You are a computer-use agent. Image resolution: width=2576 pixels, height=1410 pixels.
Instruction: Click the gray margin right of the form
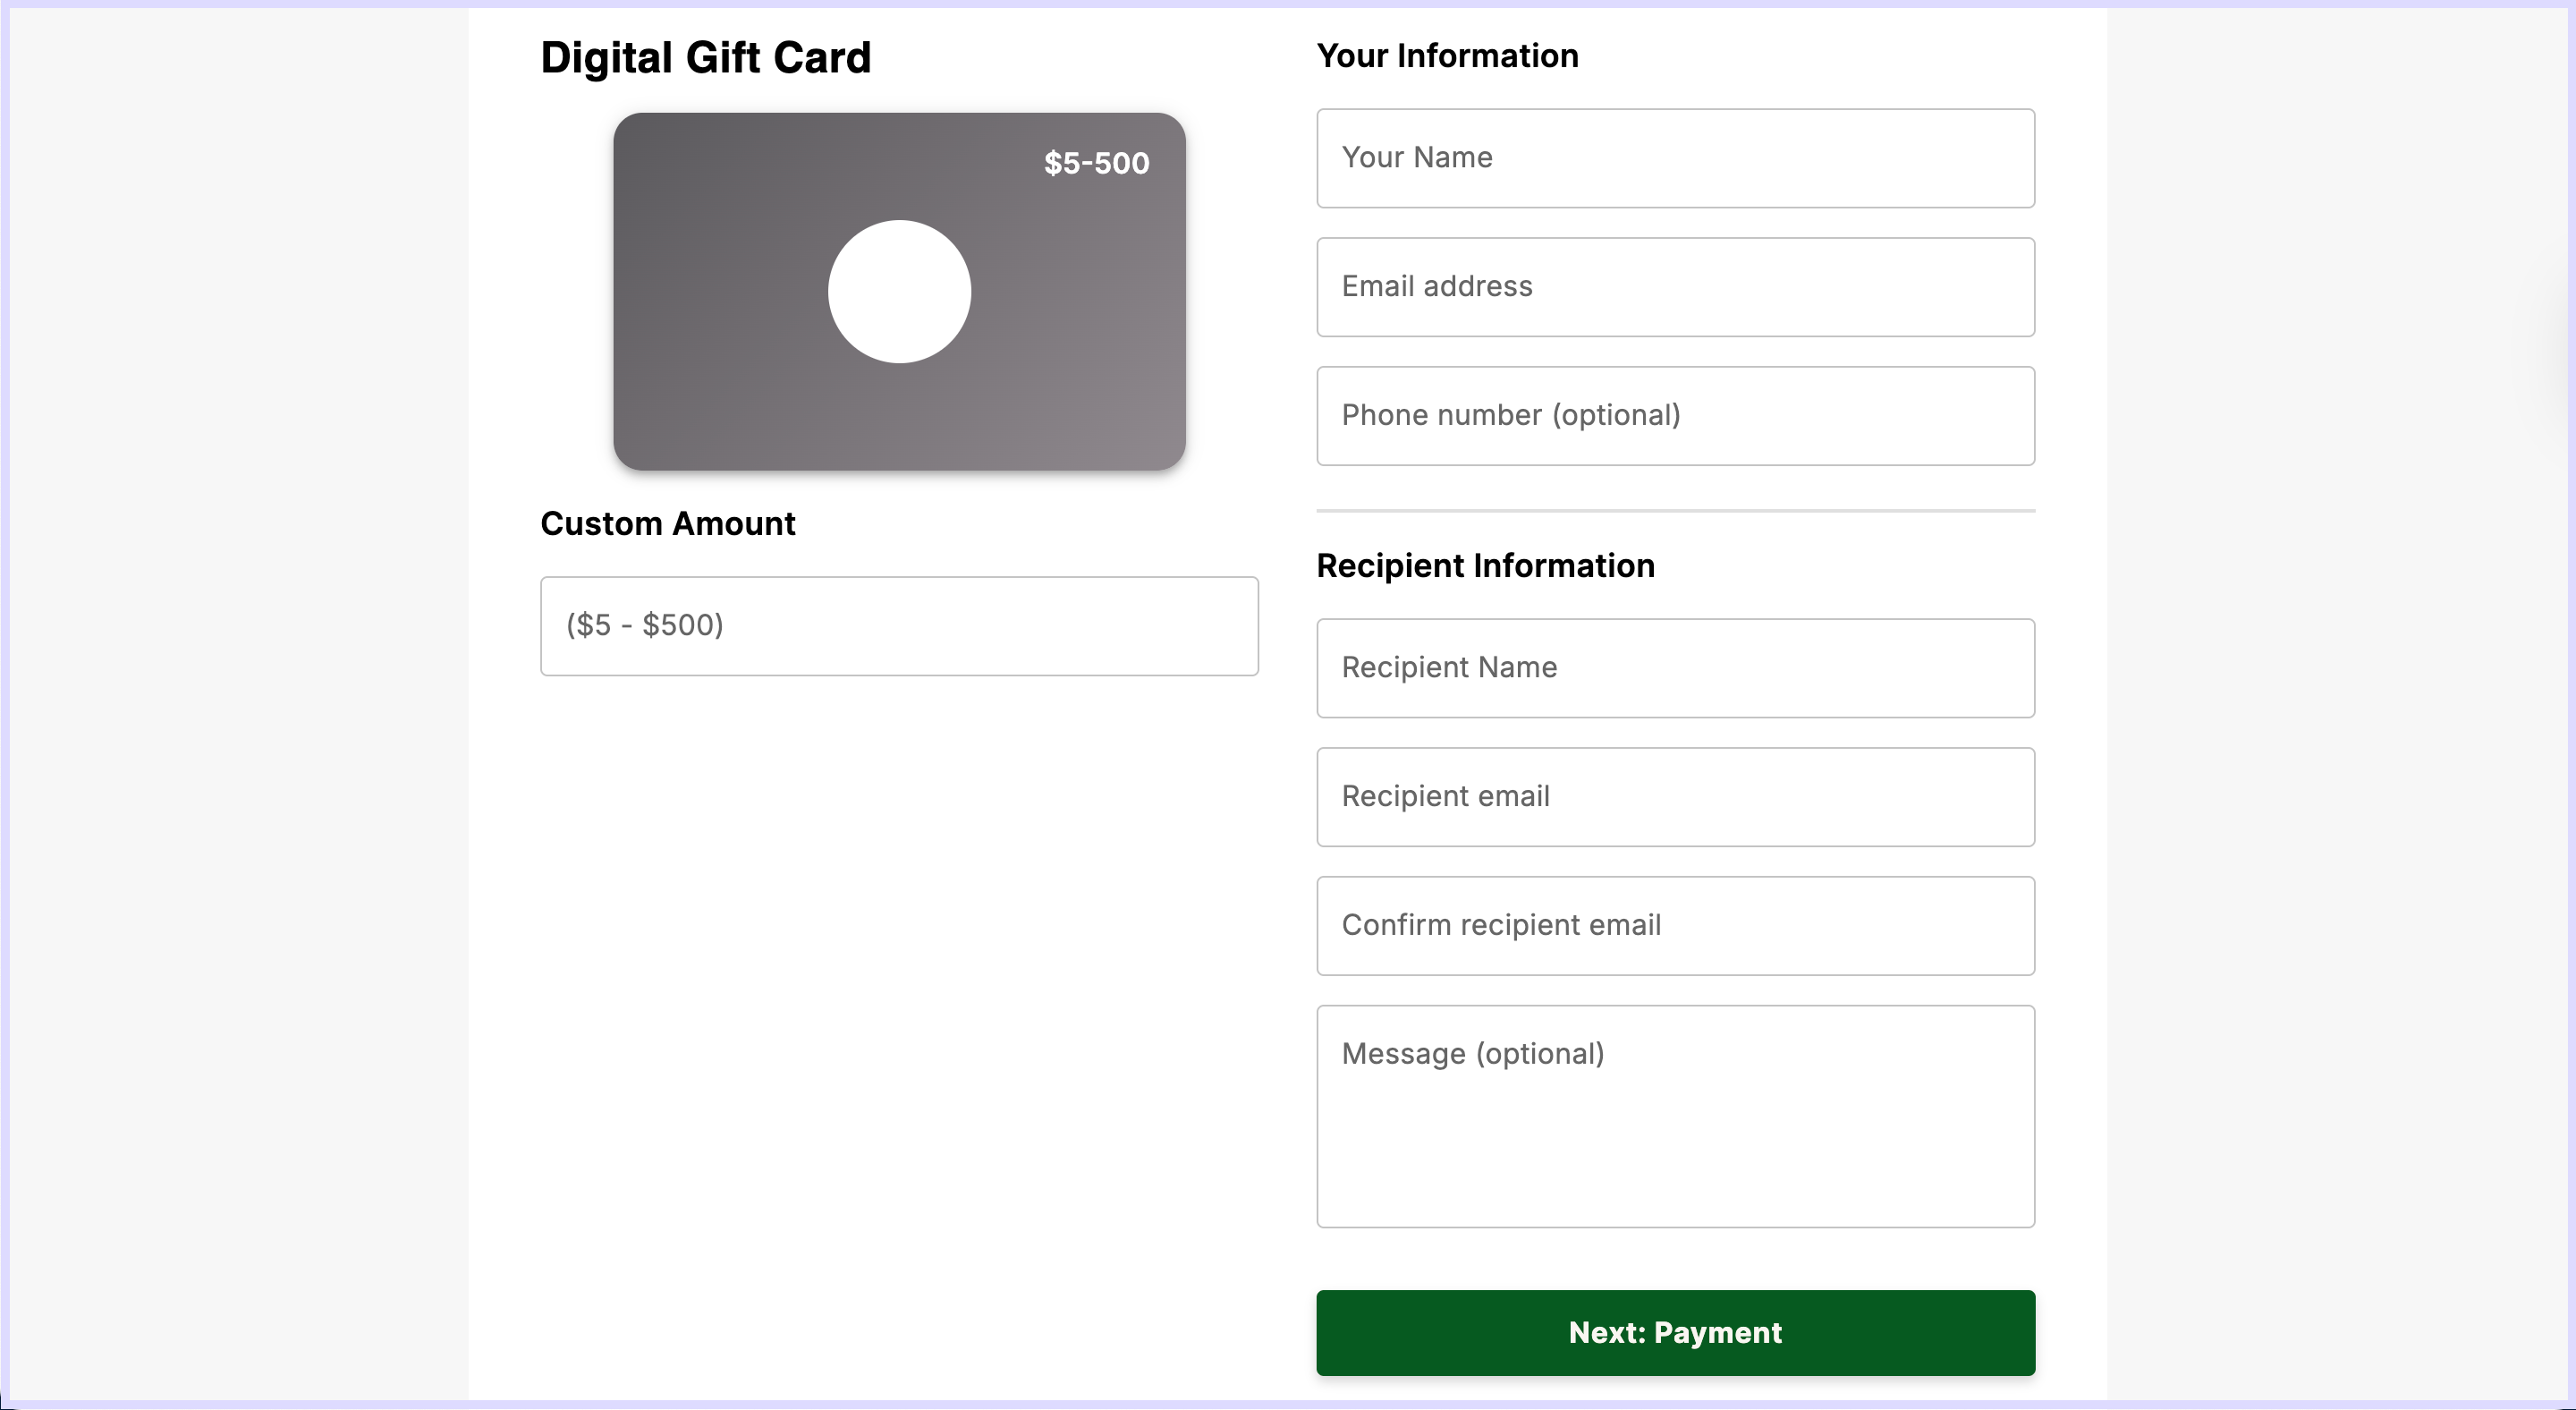pos(2340,700)
